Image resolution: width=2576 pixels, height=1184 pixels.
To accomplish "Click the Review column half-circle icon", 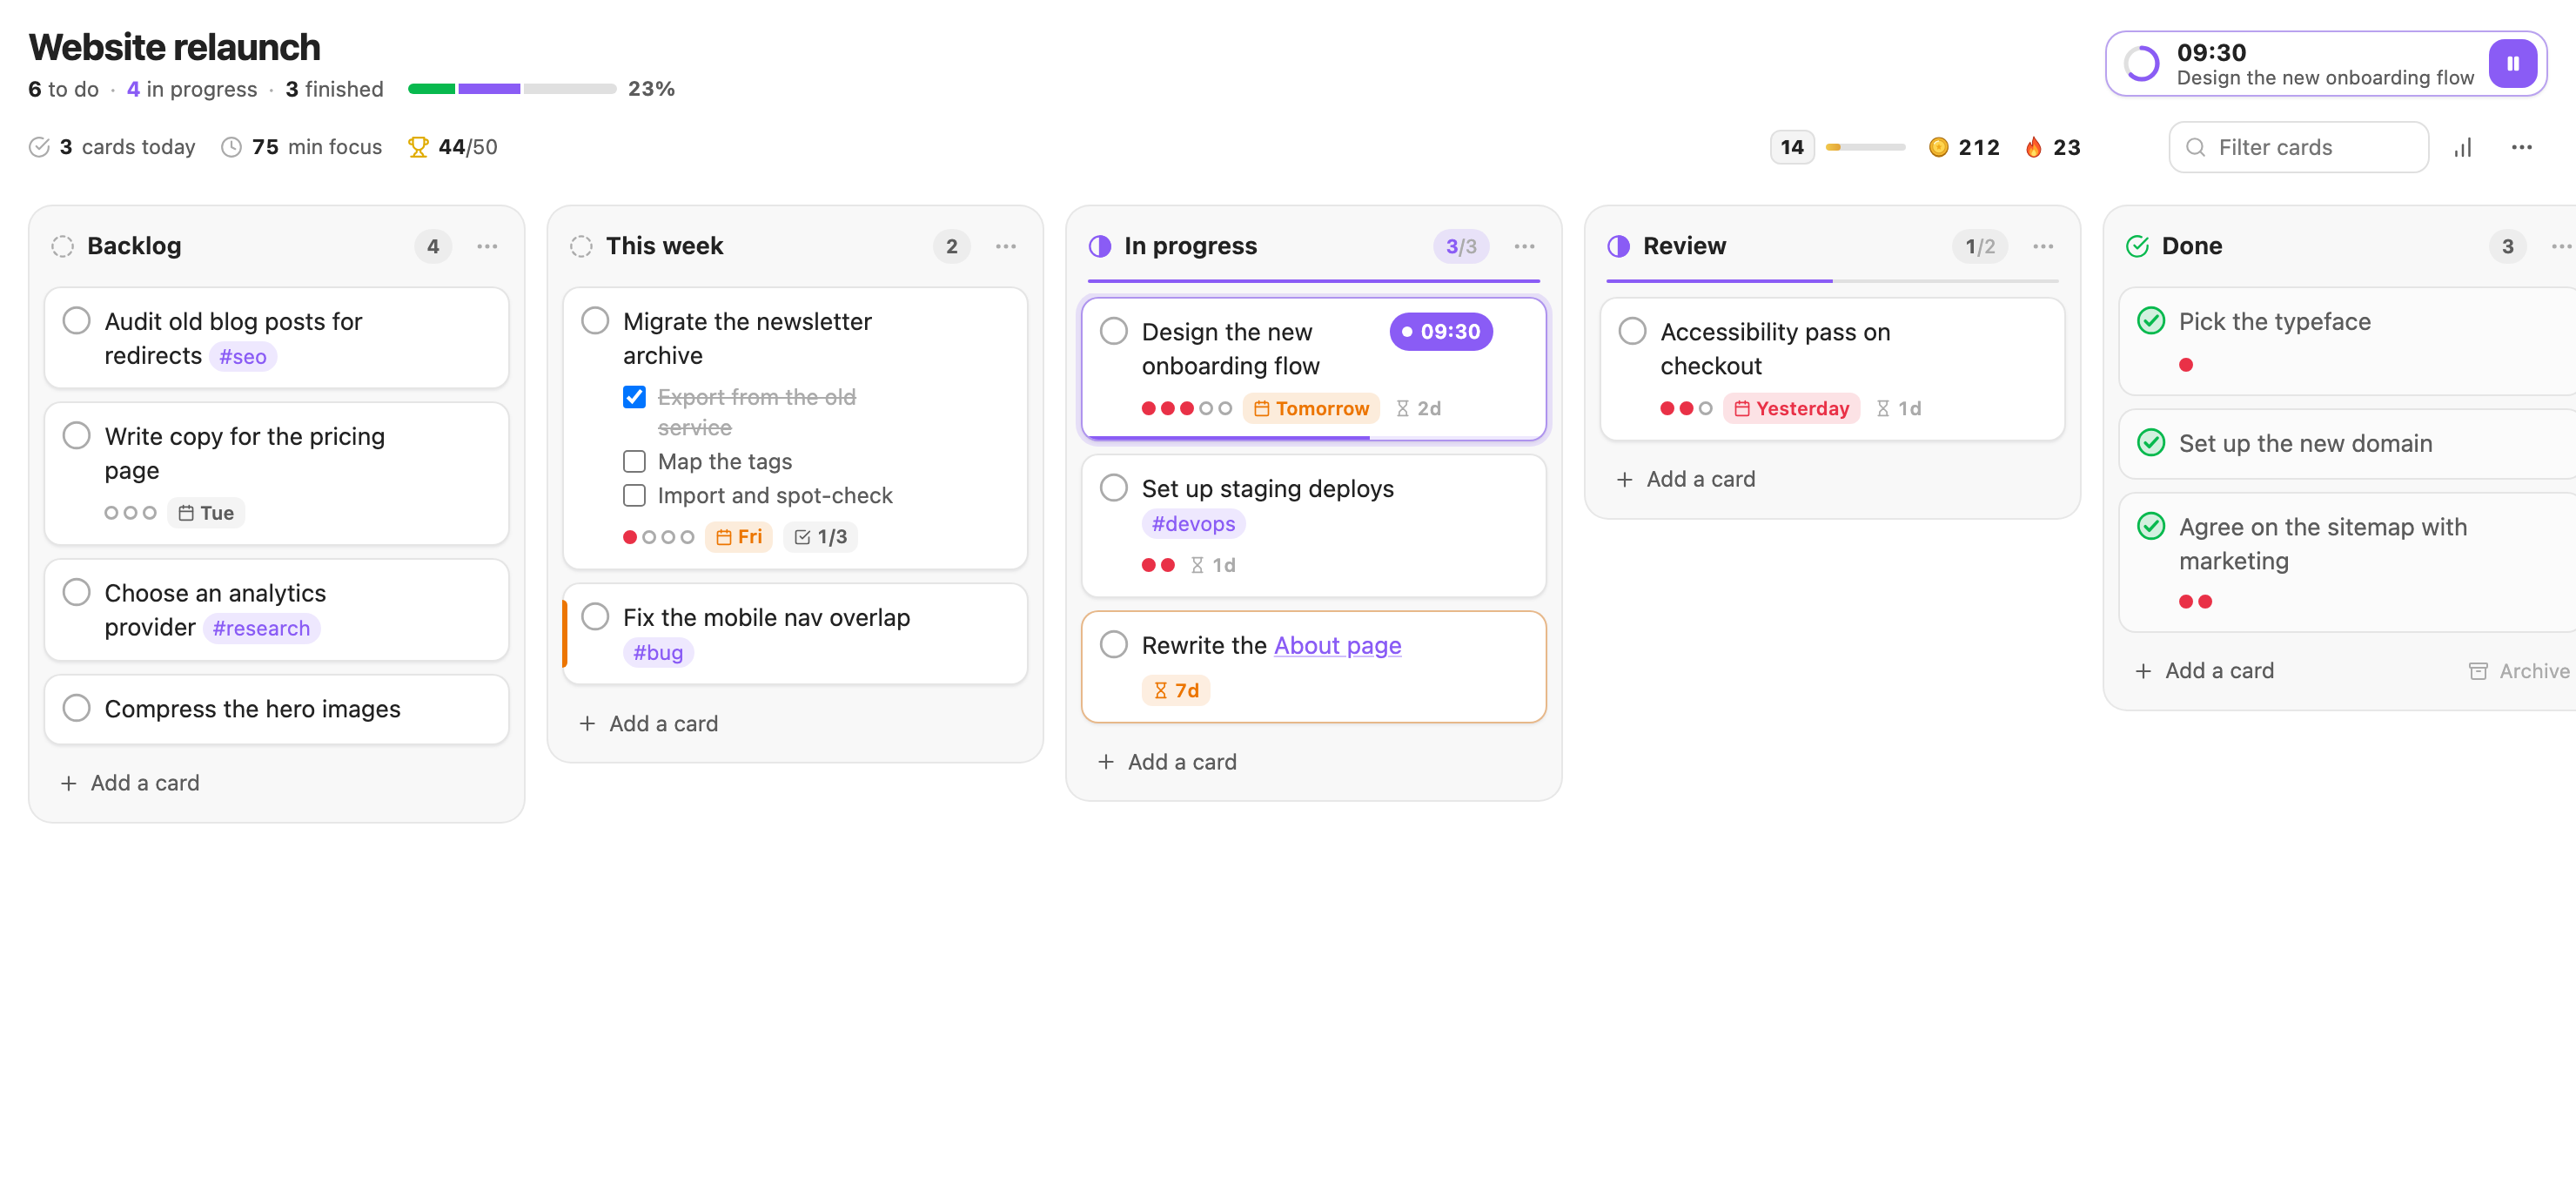I will pos(1618,246).
